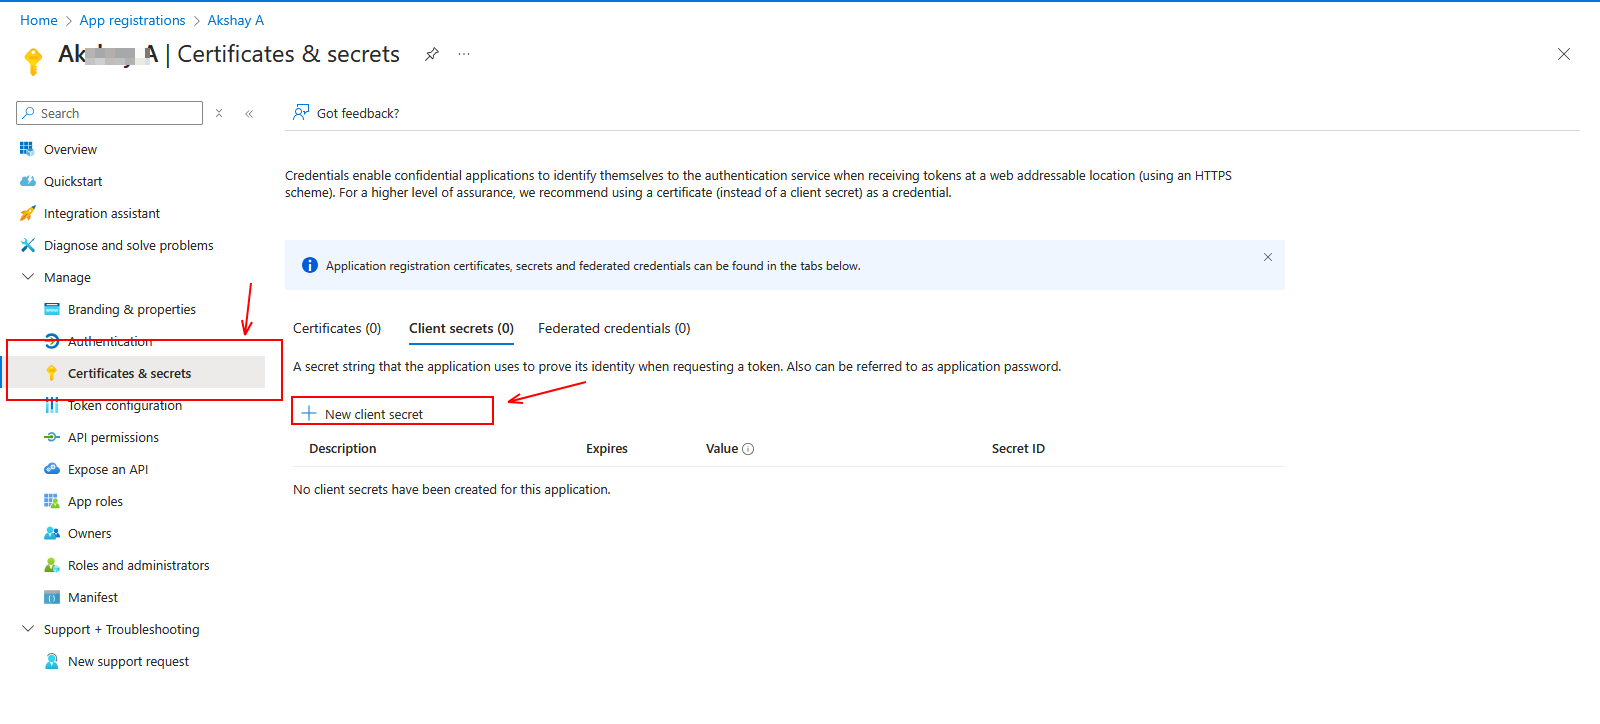Click the Diagnose and solve problems wrench icon
This screenshot has height=724, width=1600.
click(x=27, y=245)
